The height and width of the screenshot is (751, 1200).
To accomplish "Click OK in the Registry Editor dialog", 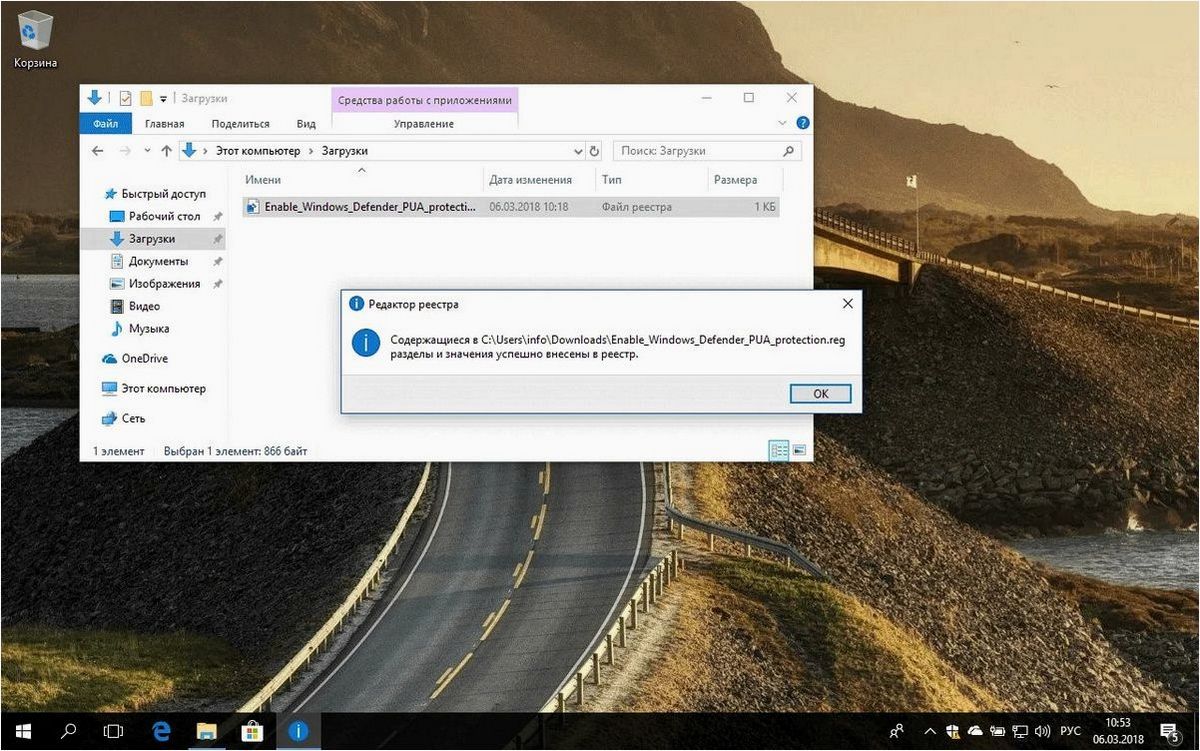I will click(x=820, y=394).
